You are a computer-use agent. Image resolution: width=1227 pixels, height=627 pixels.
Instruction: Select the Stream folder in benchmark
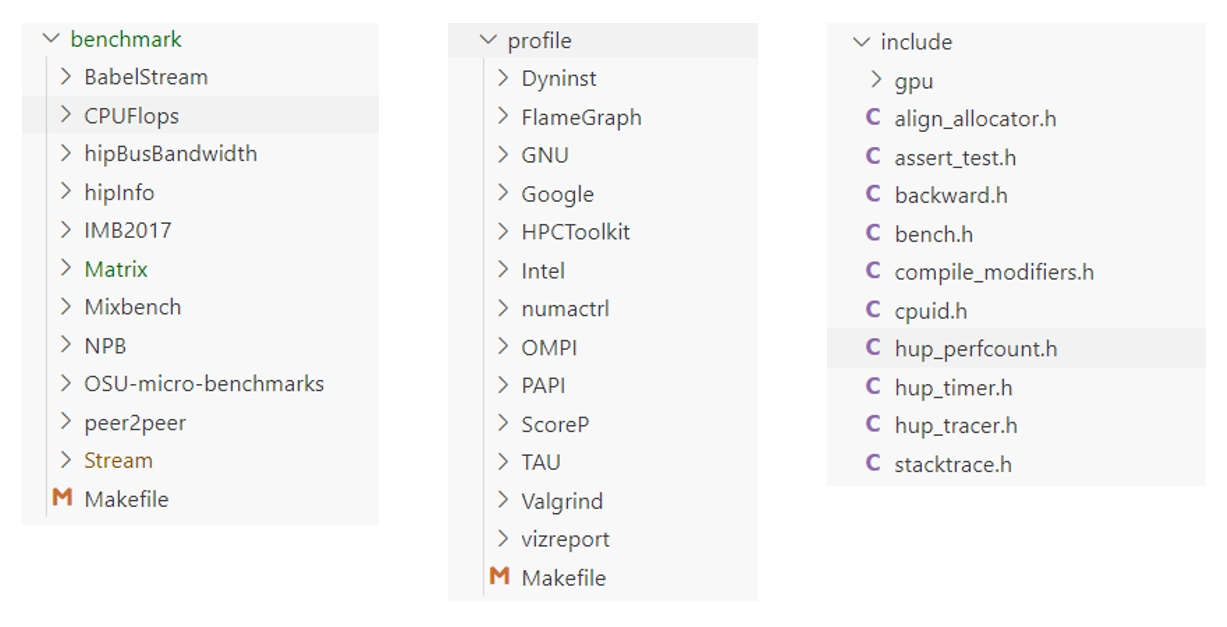pyautogui.click(x=118, y=460)
